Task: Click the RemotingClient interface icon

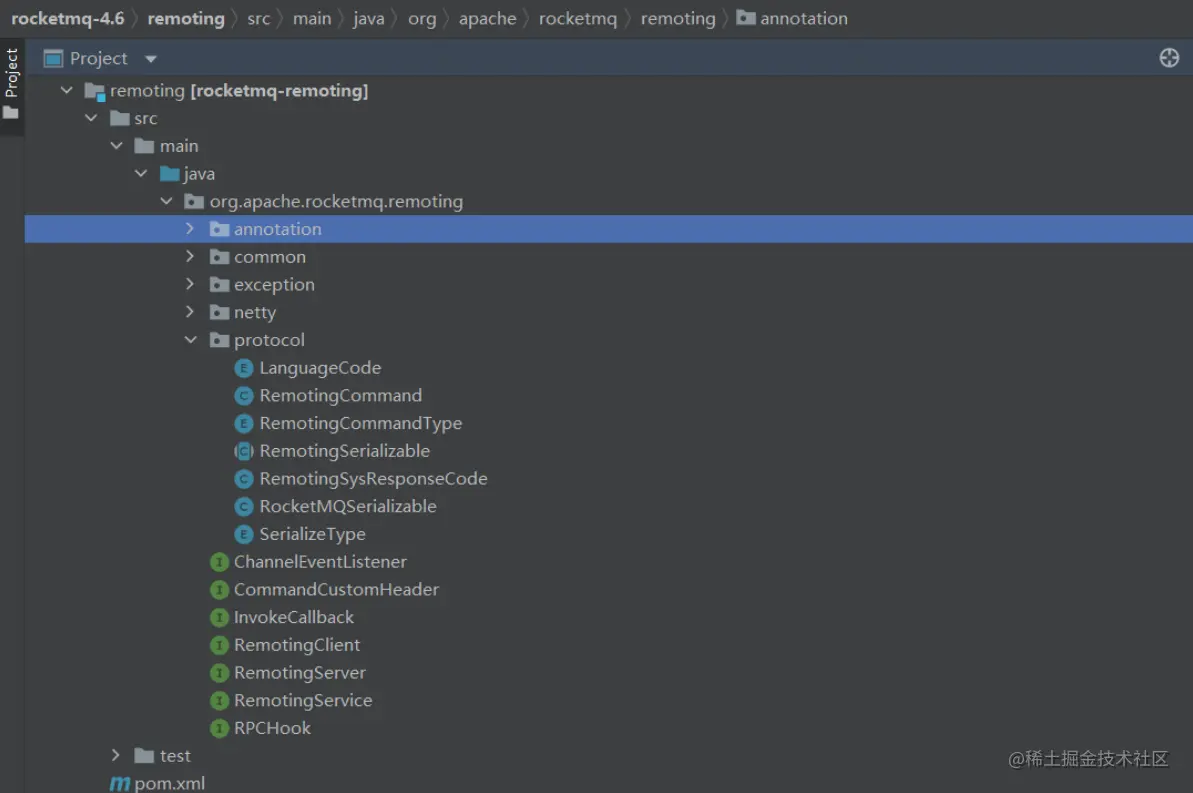Action: pyautogui.click(x=219, y=645)
